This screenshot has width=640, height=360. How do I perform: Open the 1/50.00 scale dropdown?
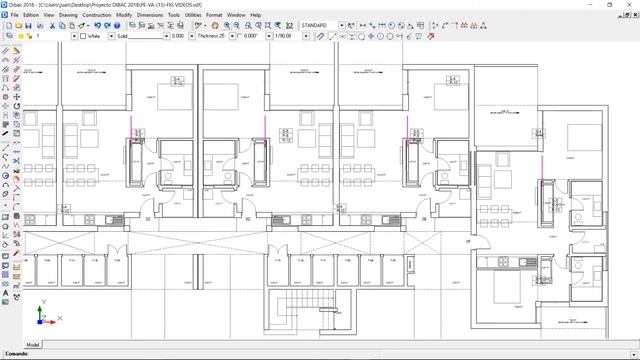306,36
